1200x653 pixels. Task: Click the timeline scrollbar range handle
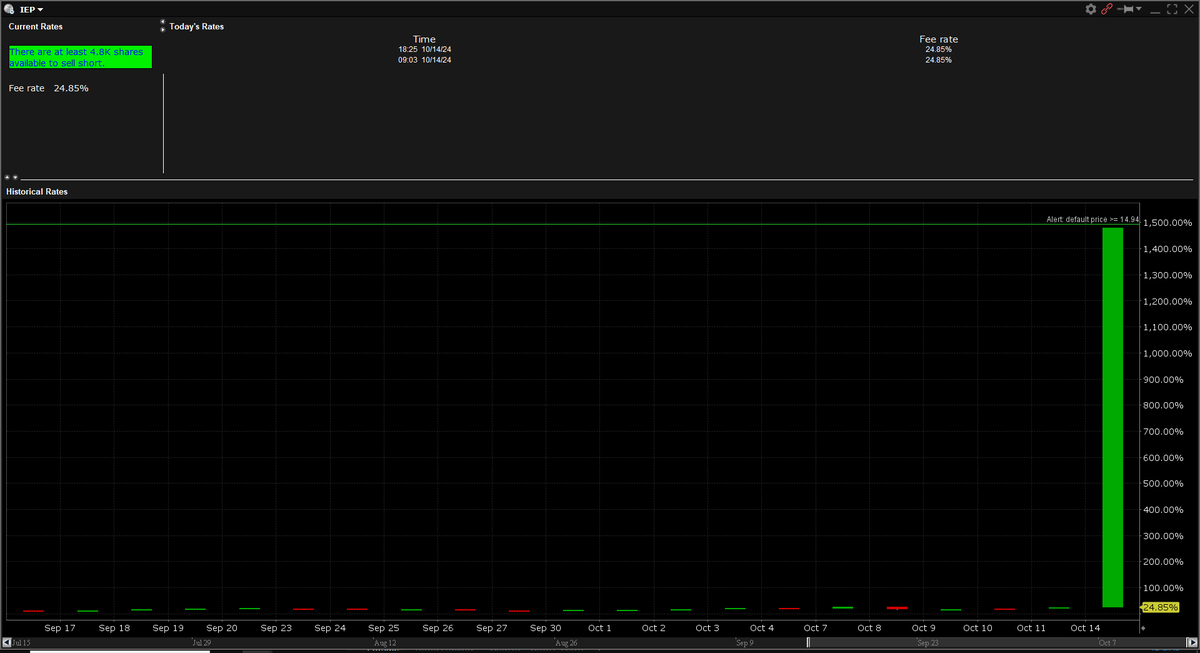(x=808, y=642)
